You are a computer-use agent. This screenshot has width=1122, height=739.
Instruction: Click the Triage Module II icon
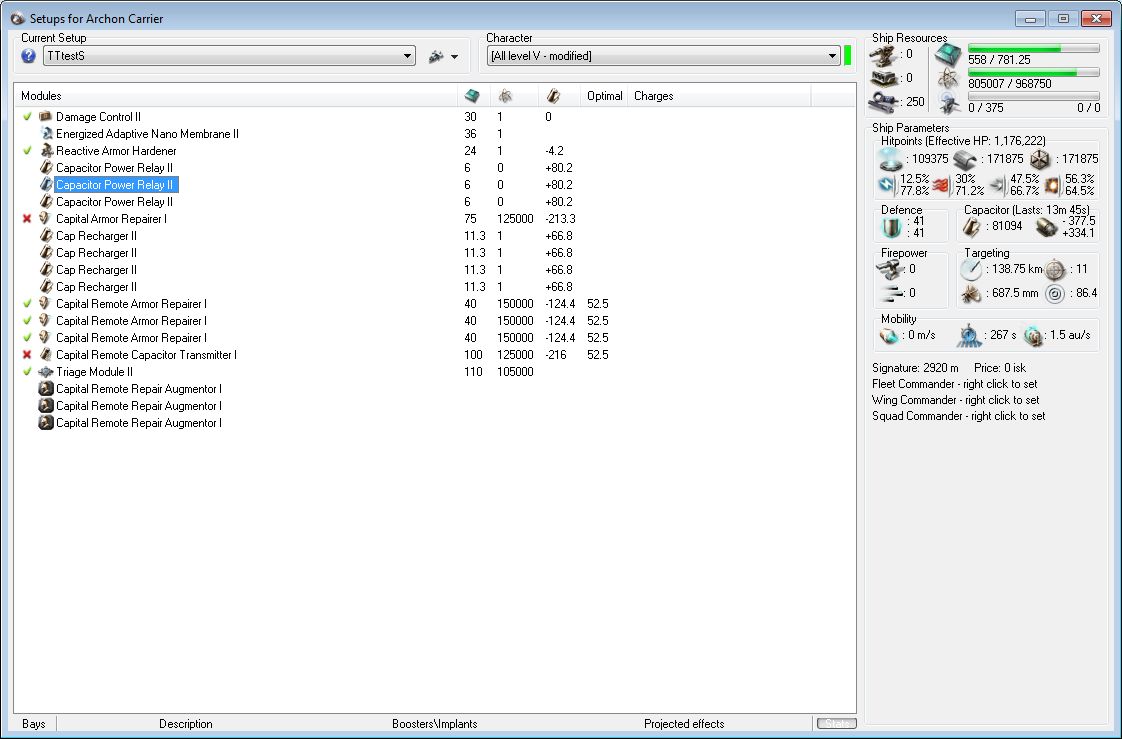coord(46,372)
